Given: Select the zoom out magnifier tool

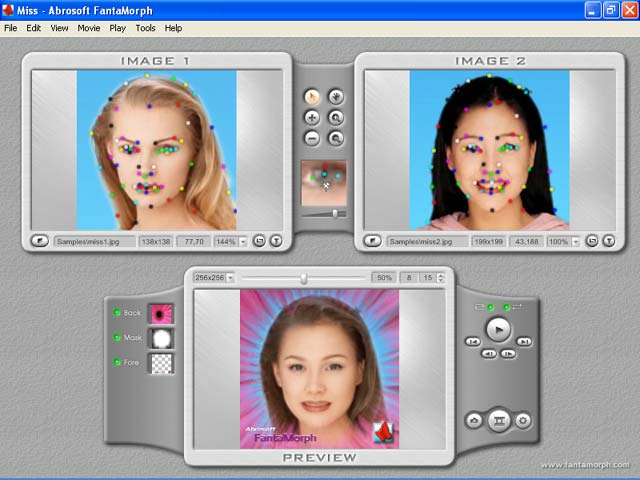Looking at the screenshot, I should (x=336, y=138).
